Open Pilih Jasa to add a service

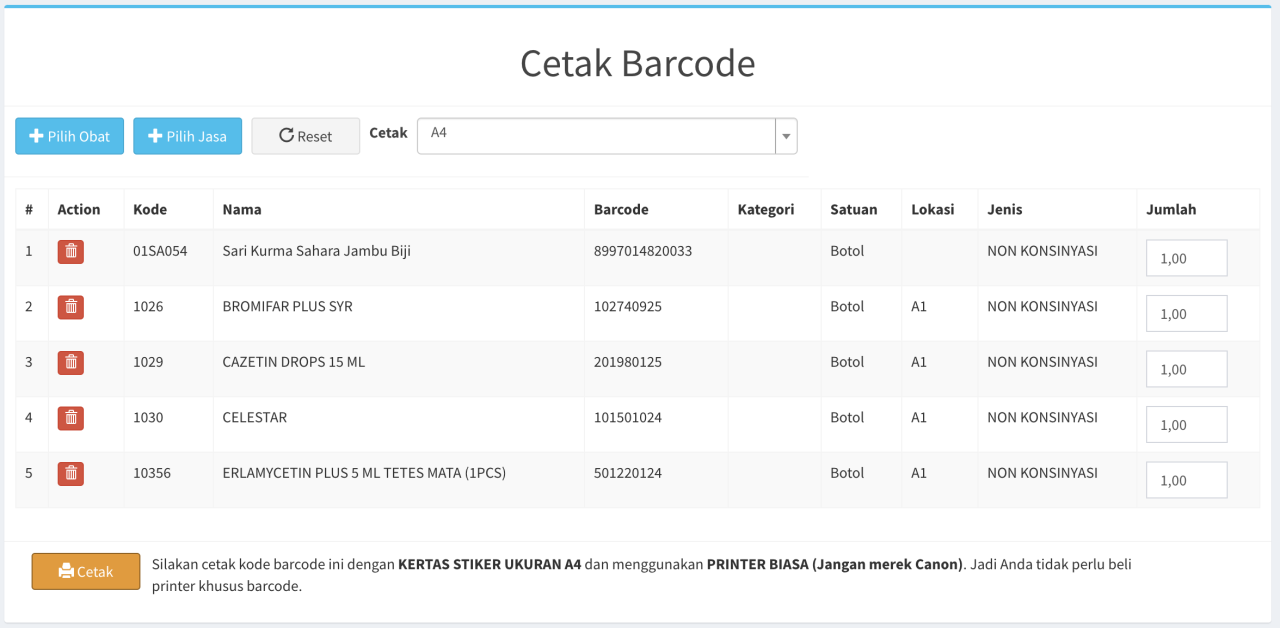click(x=187, y=136)
